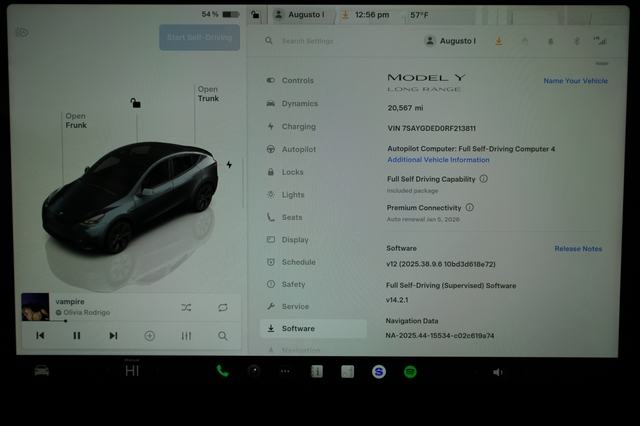
Task: Open the Augusto I profile in top status bar
Action: (299, 15)
